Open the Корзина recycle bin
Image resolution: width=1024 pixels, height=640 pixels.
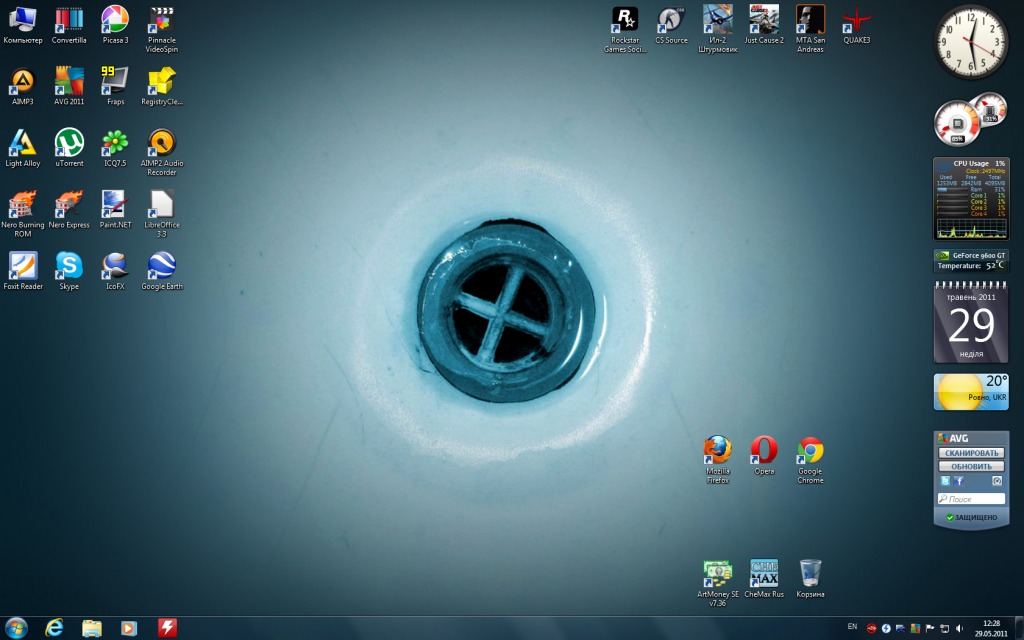point(810,579)
